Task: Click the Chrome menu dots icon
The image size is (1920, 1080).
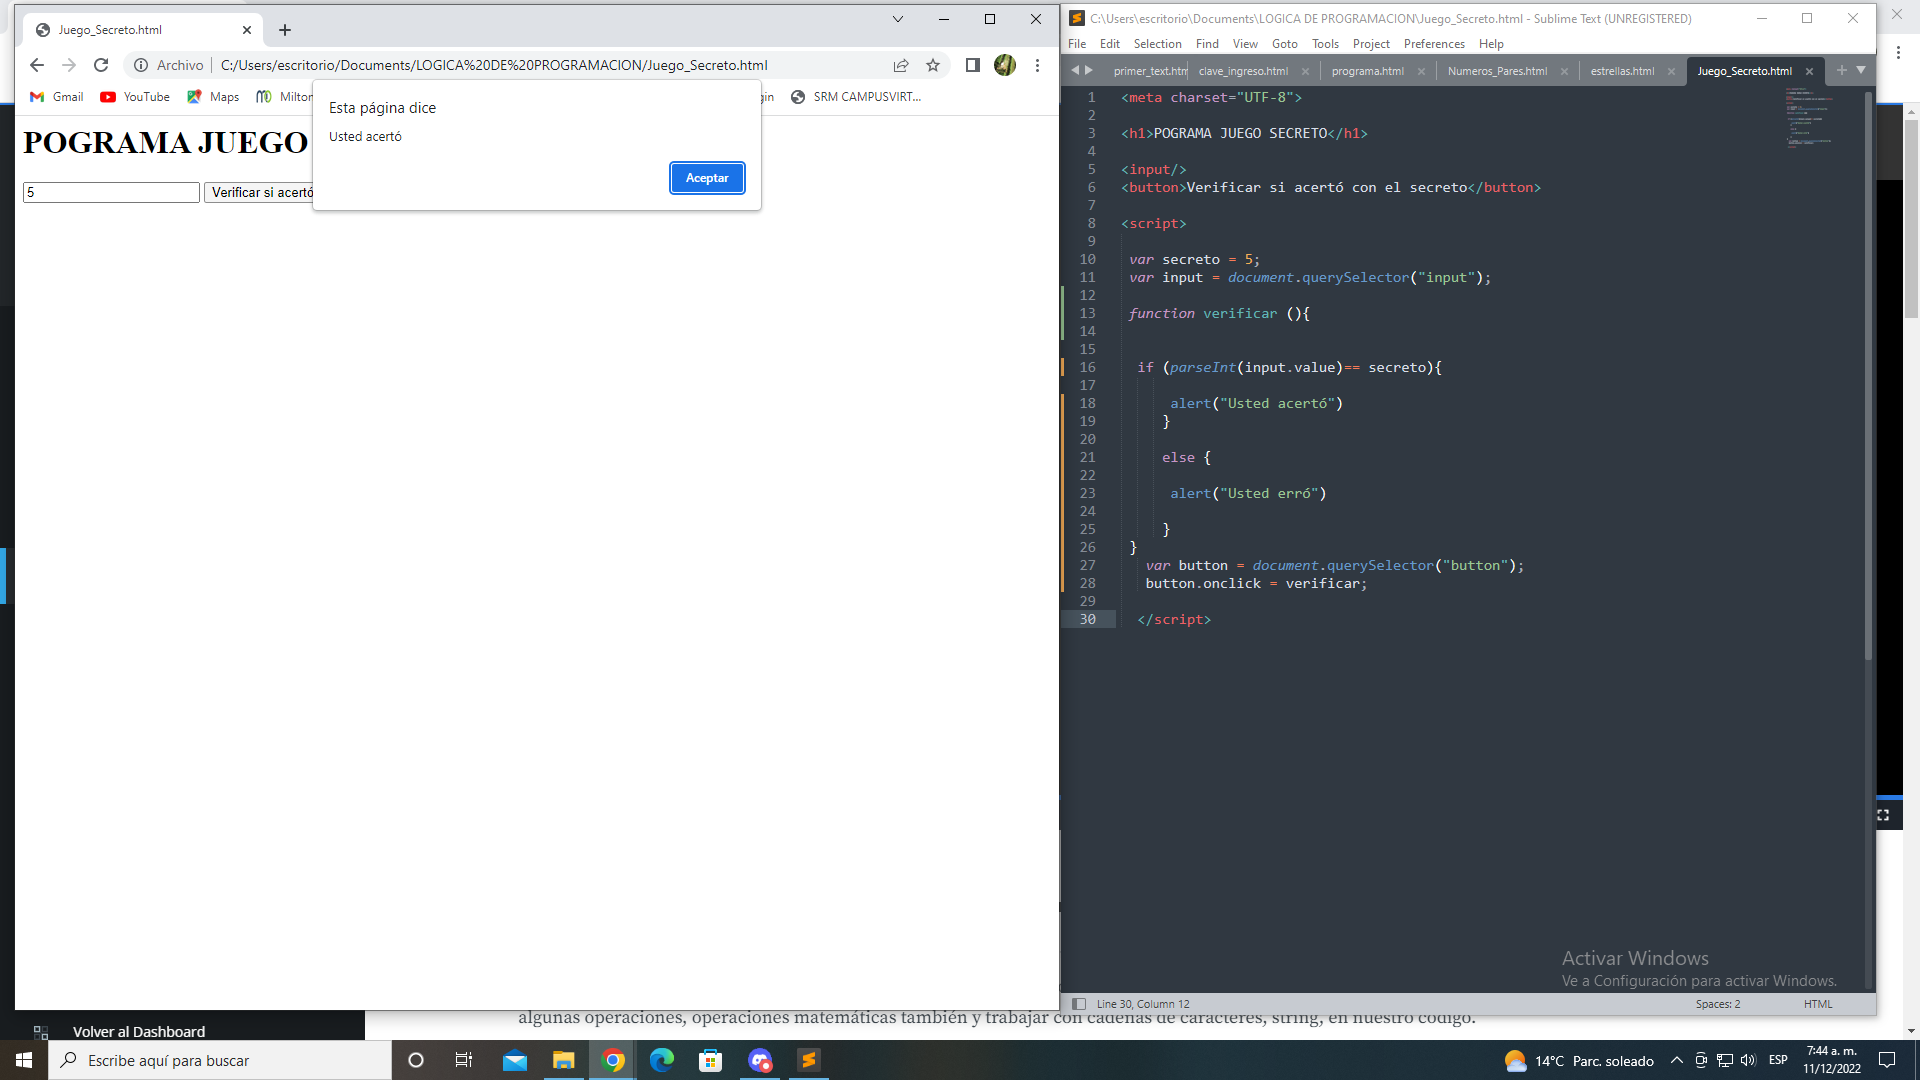Action: click(1038, 63)
